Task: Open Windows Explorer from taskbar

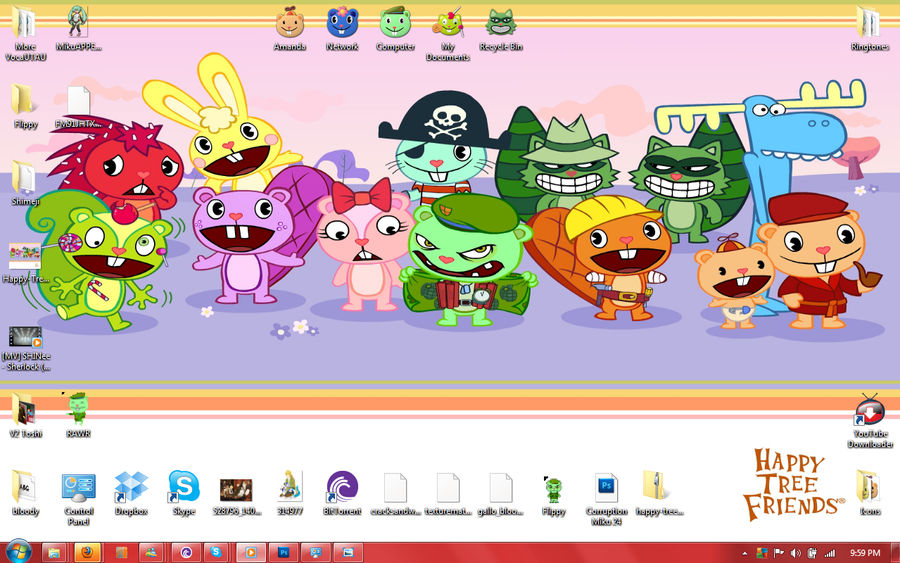Action: (55, 552)
